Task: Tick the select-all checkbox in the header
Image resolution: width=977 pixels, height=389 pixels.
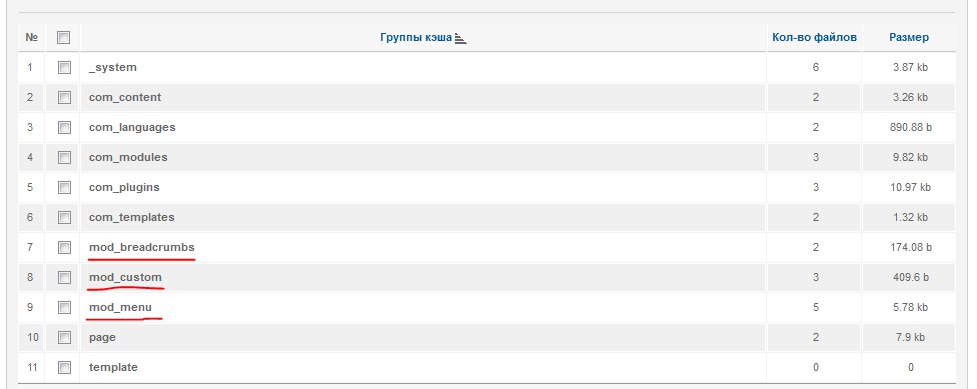Action: (x=64, y=37)
